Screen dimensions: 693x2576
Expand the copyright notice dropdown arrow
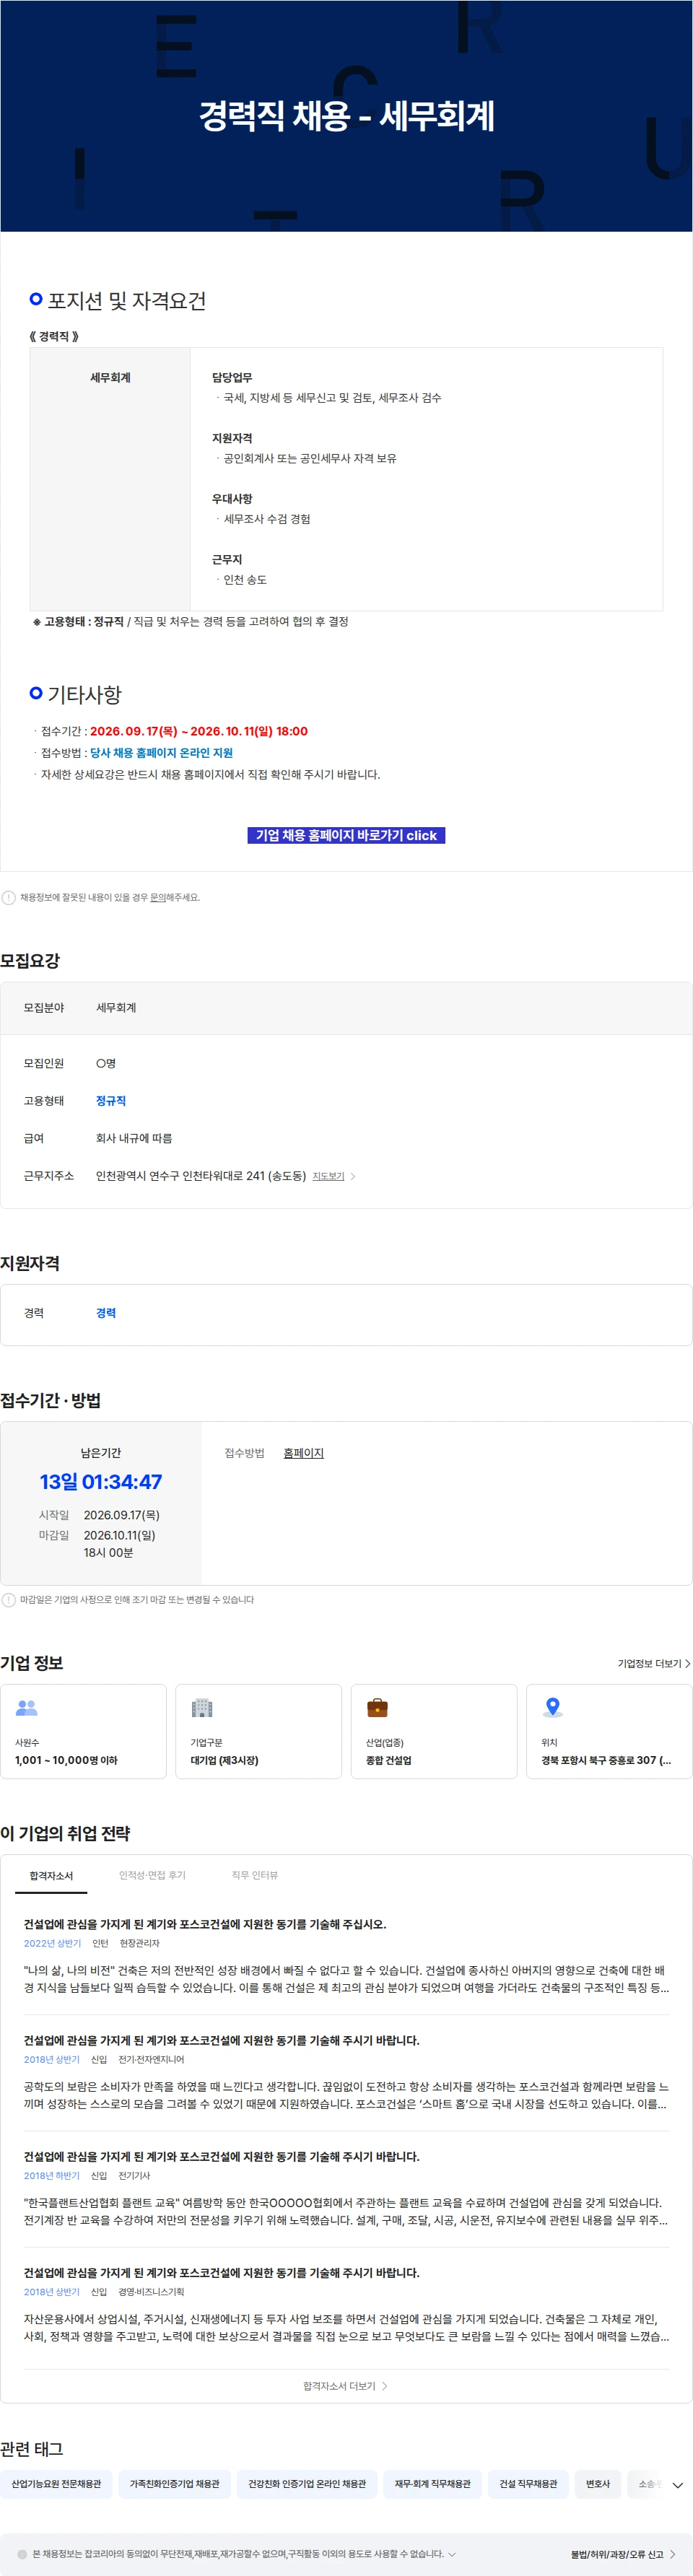coord(452,2554)
